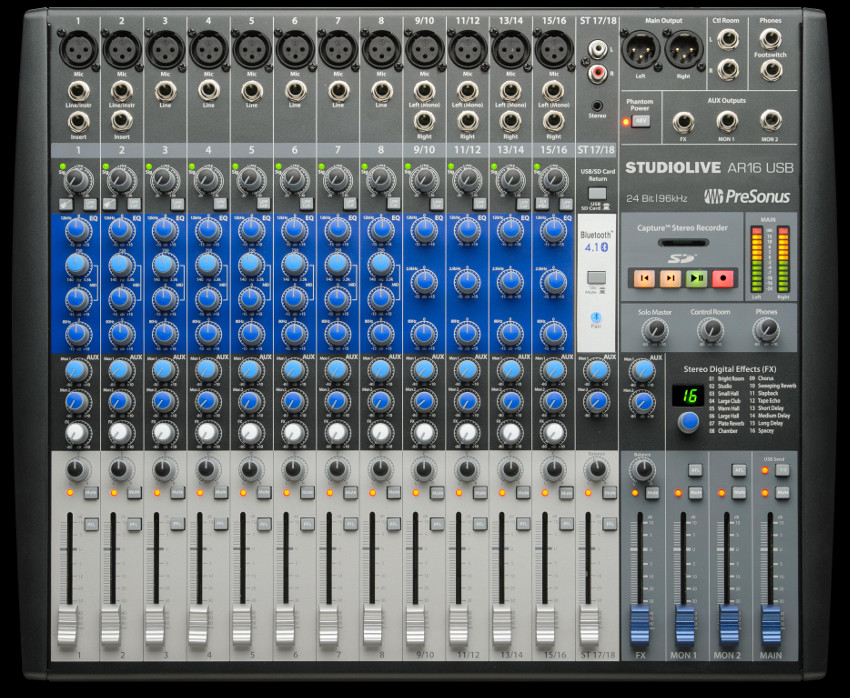This screenshot has width=850, height=698.
Task: Click the red RCA R input on ST 17/18
Action: [x=597, y=72]
